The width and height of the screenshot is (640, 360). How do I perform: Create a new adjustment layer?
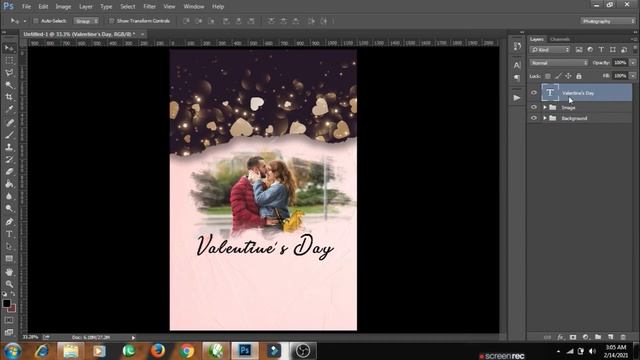(586, 337)
